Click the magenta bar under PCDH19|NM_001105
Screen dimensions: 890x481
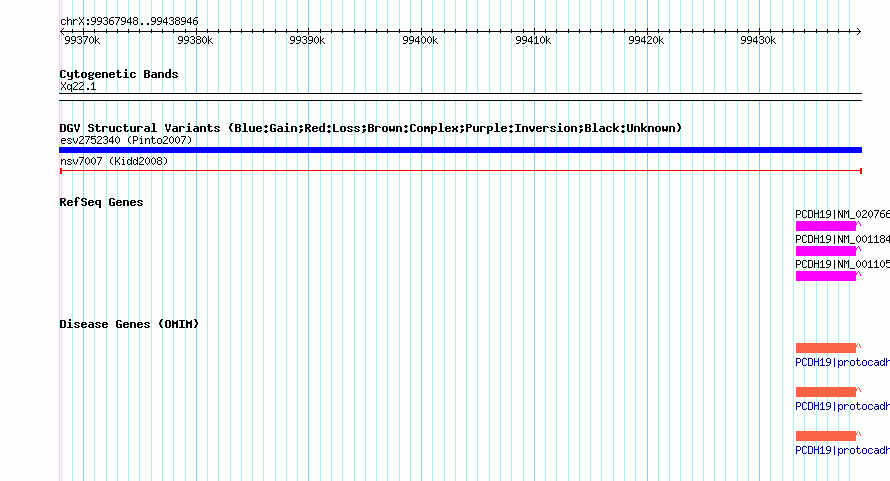pyautogui.click(x=826, y=276)
